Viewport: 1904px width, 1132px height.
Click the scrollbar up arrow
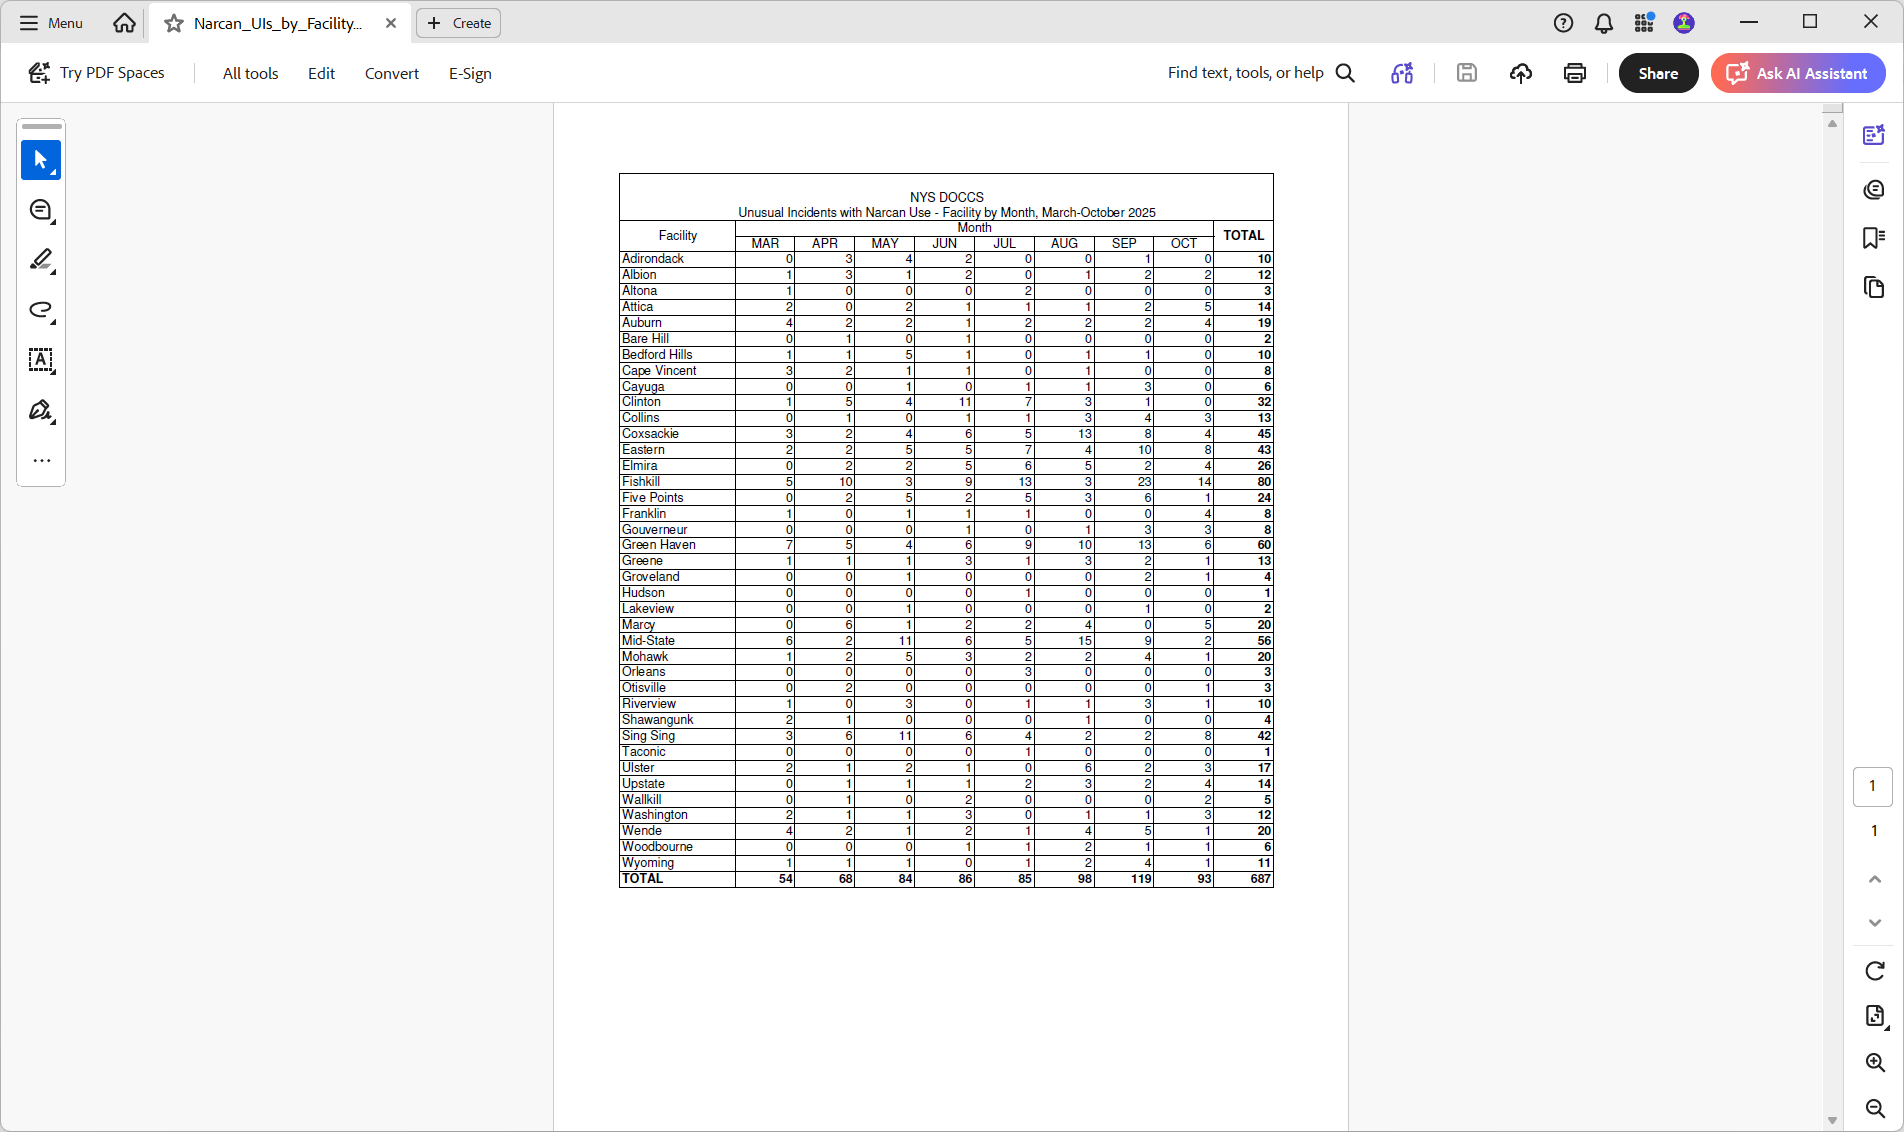(1832, 124)
